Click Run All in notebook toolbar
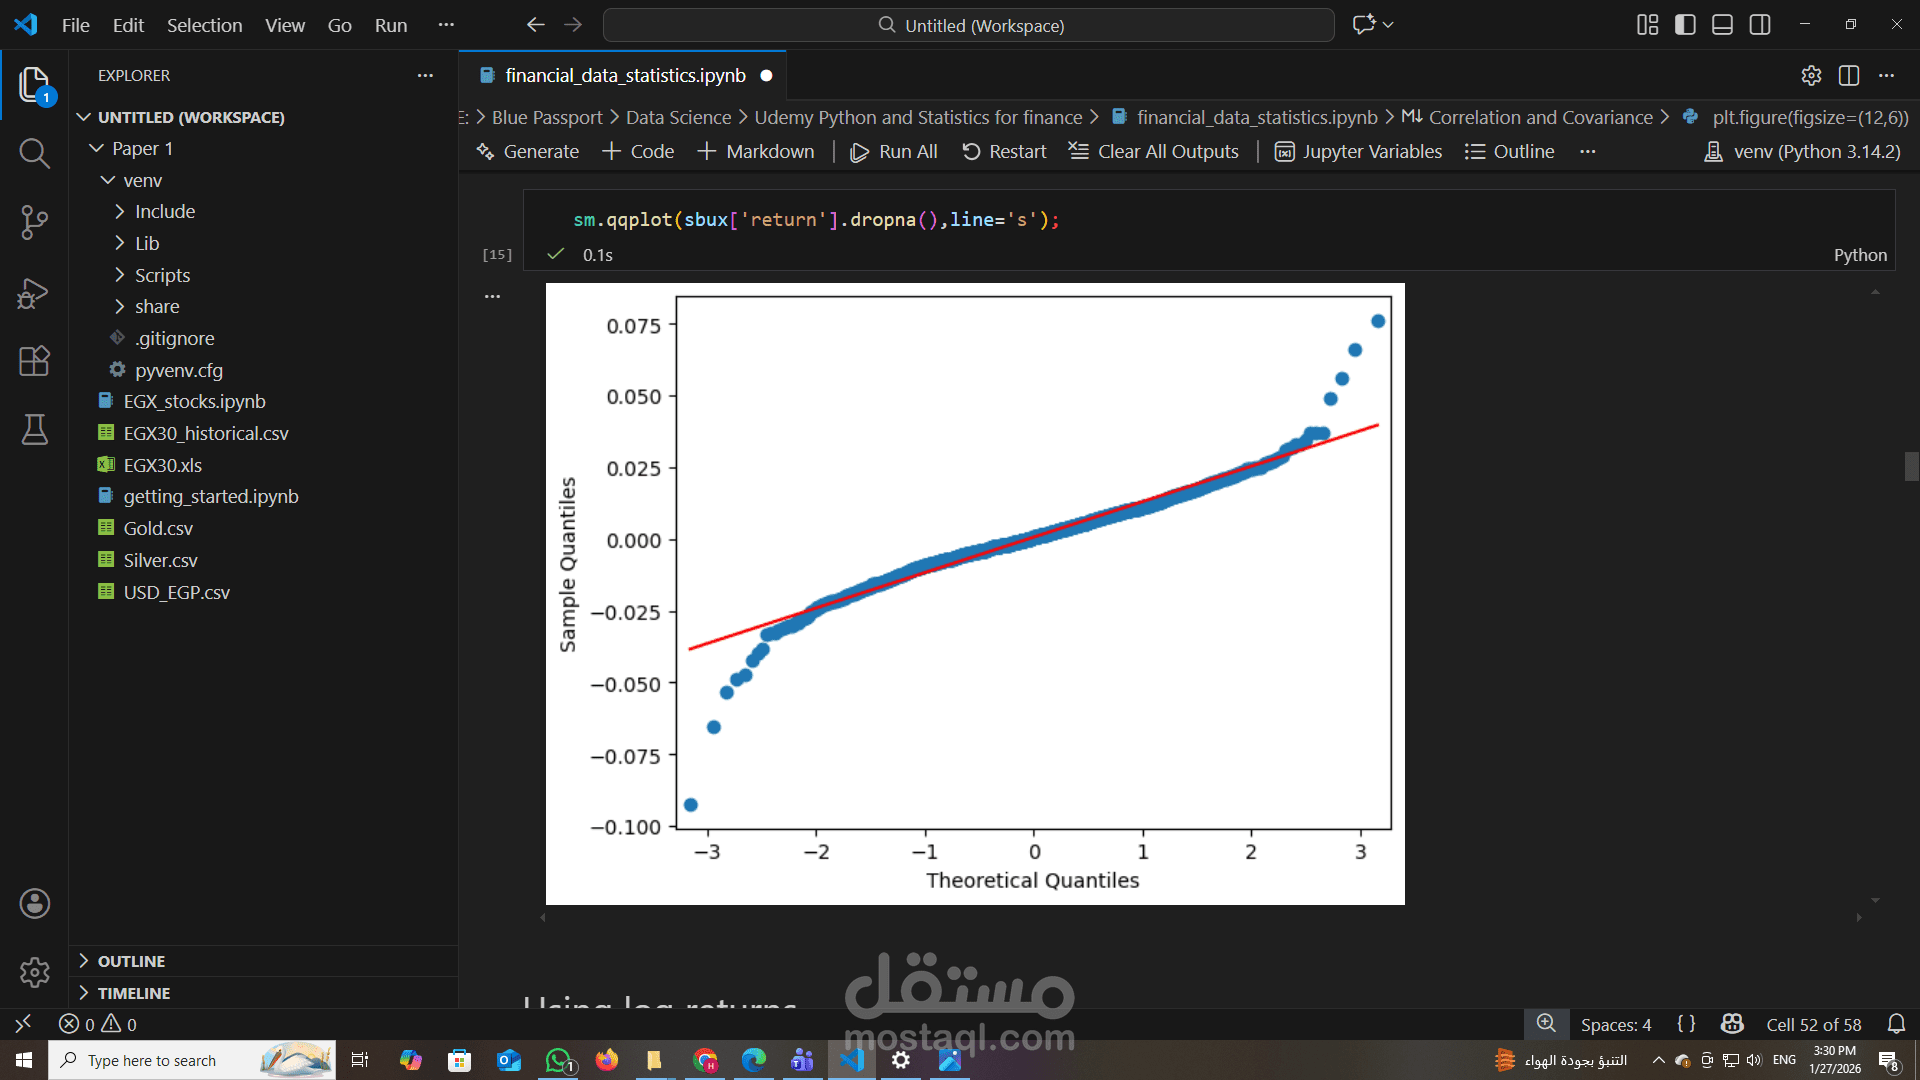The height and width of the screenshot is (1080, 1920). 893,152
